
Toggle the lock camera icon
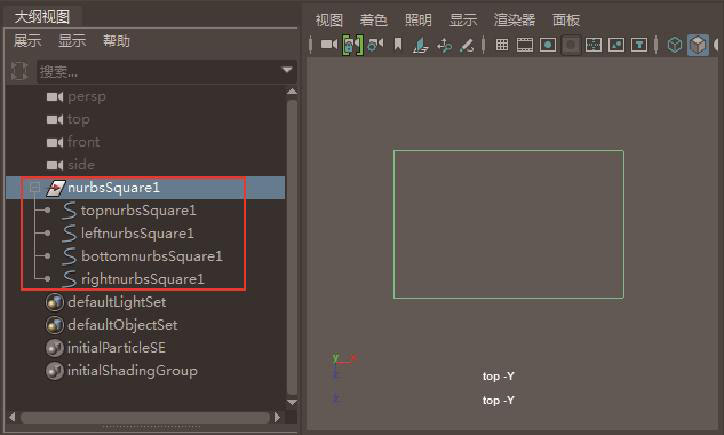pyautogui.click(x=352, y=45)
